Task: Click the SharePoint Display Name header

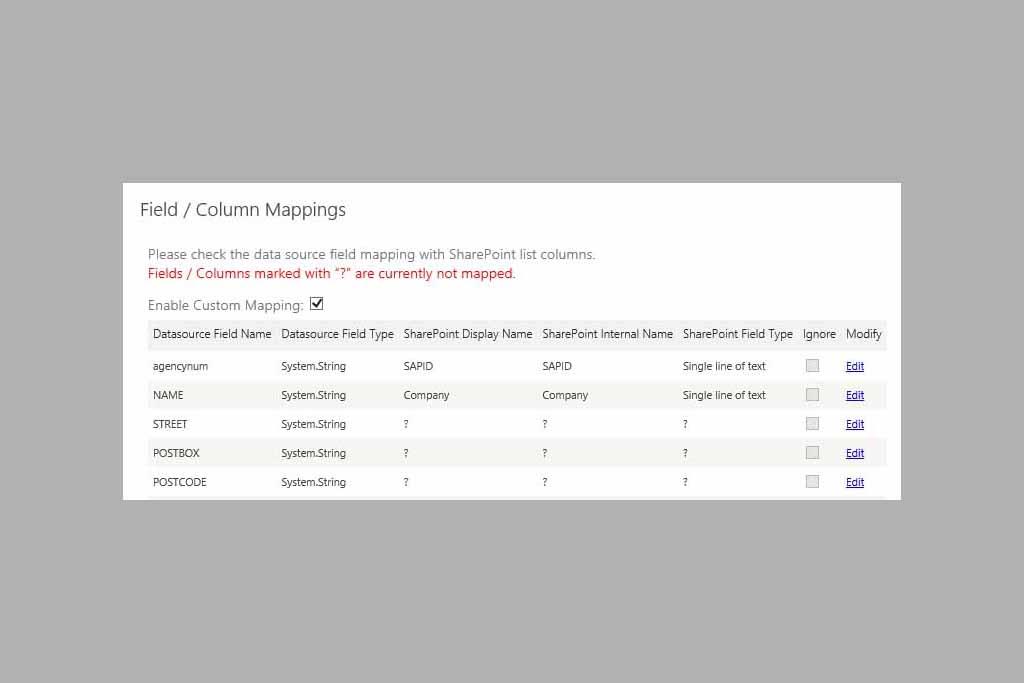Action: pyautogui.click(x=467, y=334)
